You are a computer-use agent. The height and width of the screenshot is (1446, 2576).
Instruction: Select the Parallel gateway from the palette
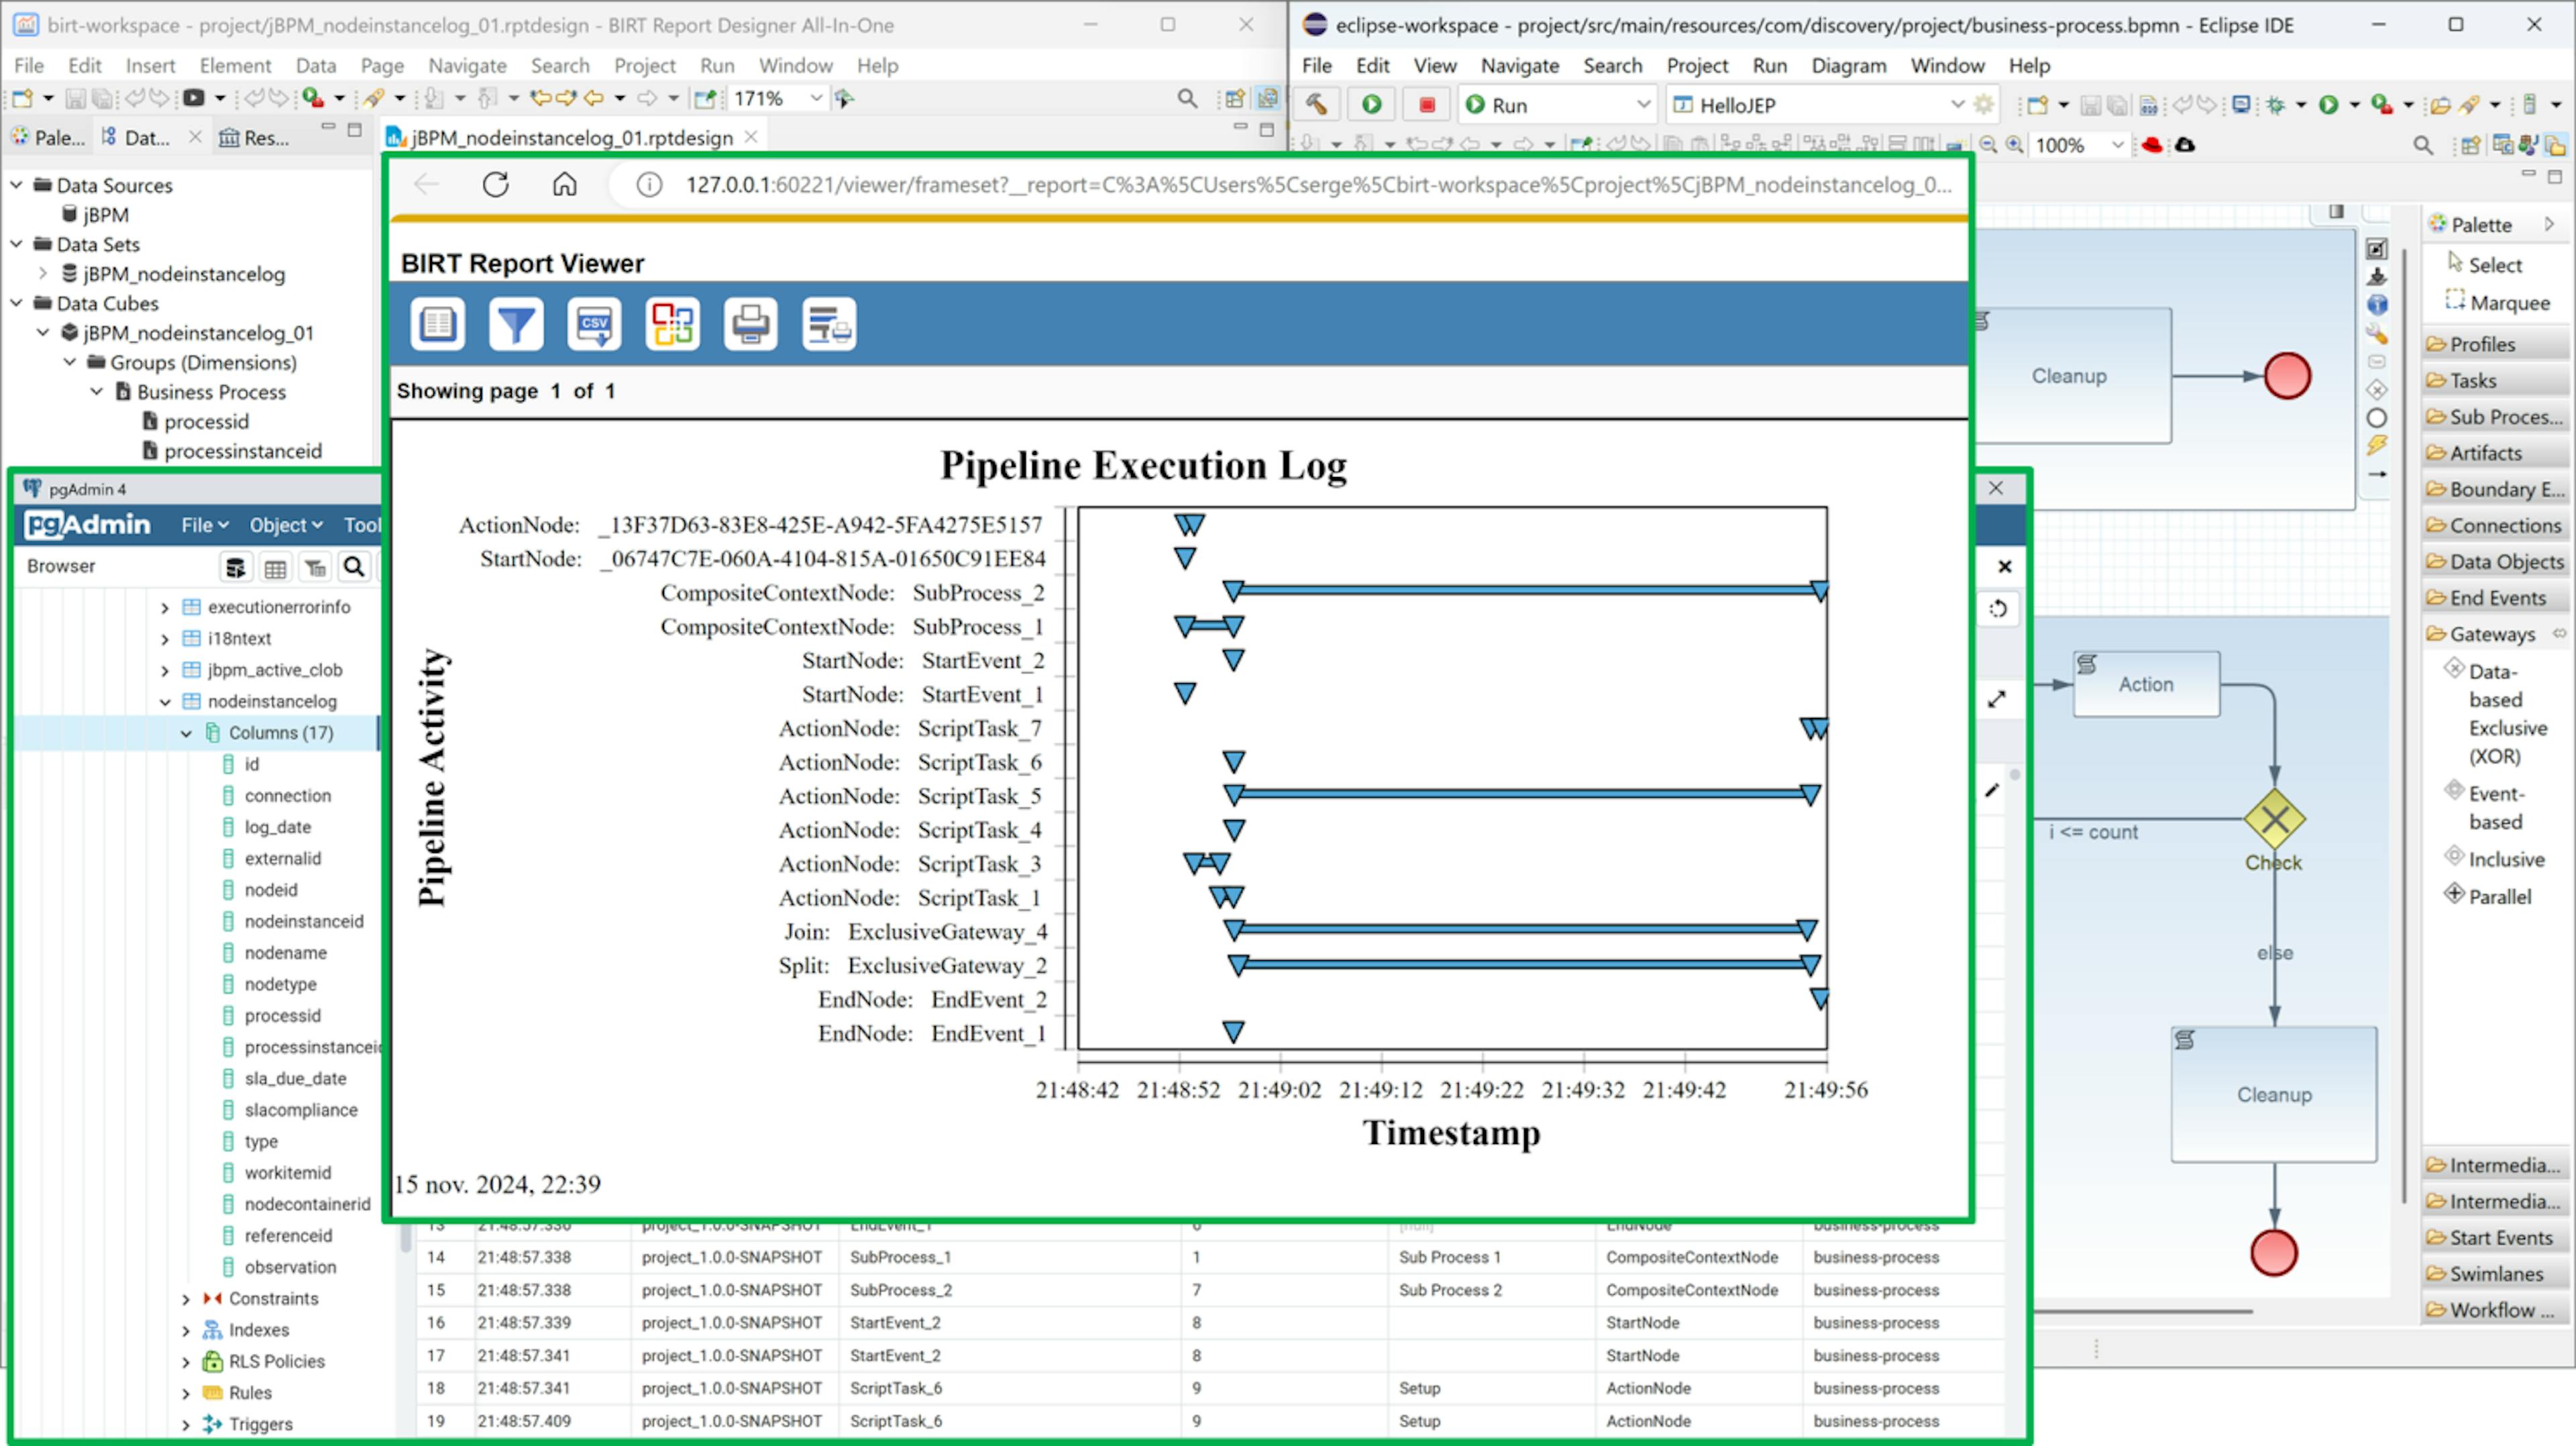[x=2499, y=897]
